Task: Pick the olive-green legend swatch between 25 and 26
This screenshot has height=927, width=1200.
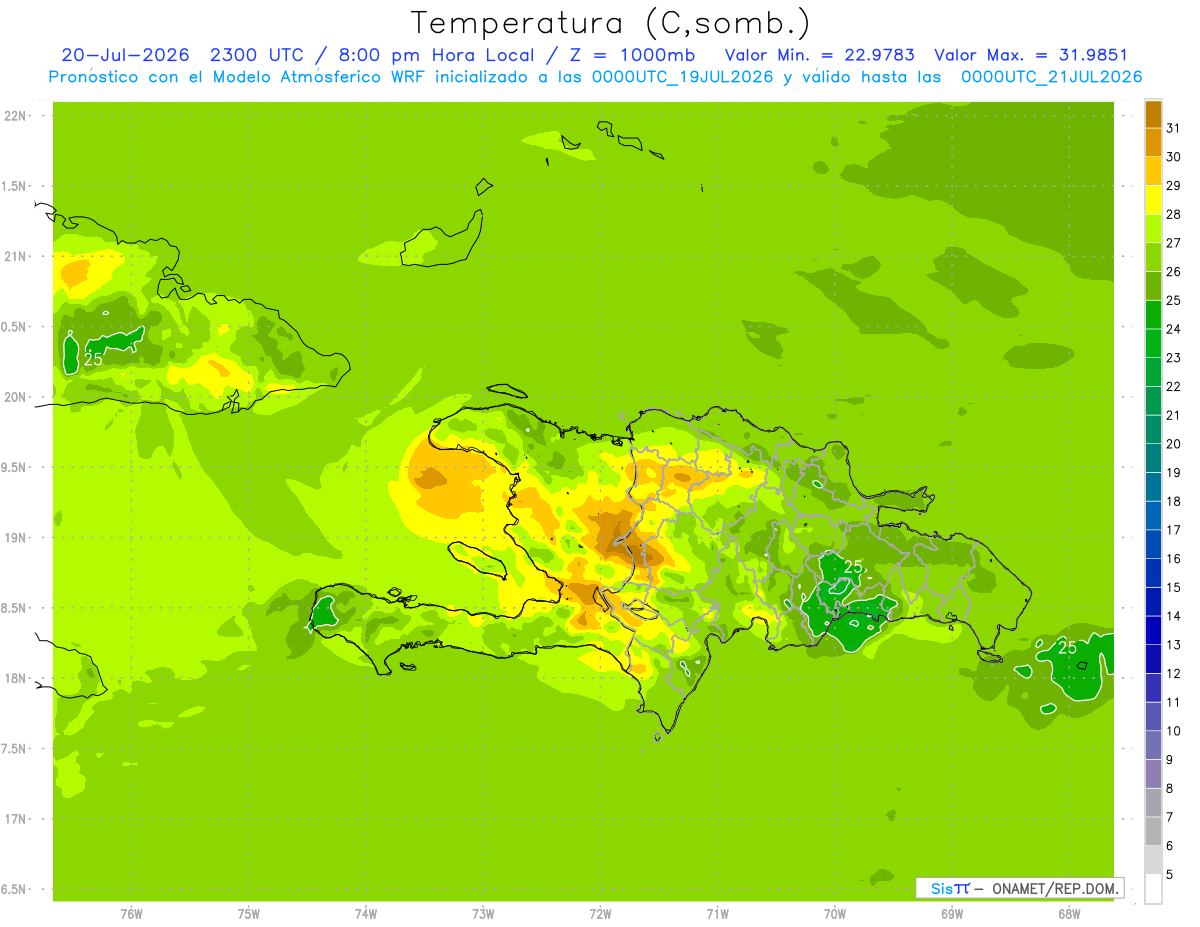Action: click(x=1153, y=285)
